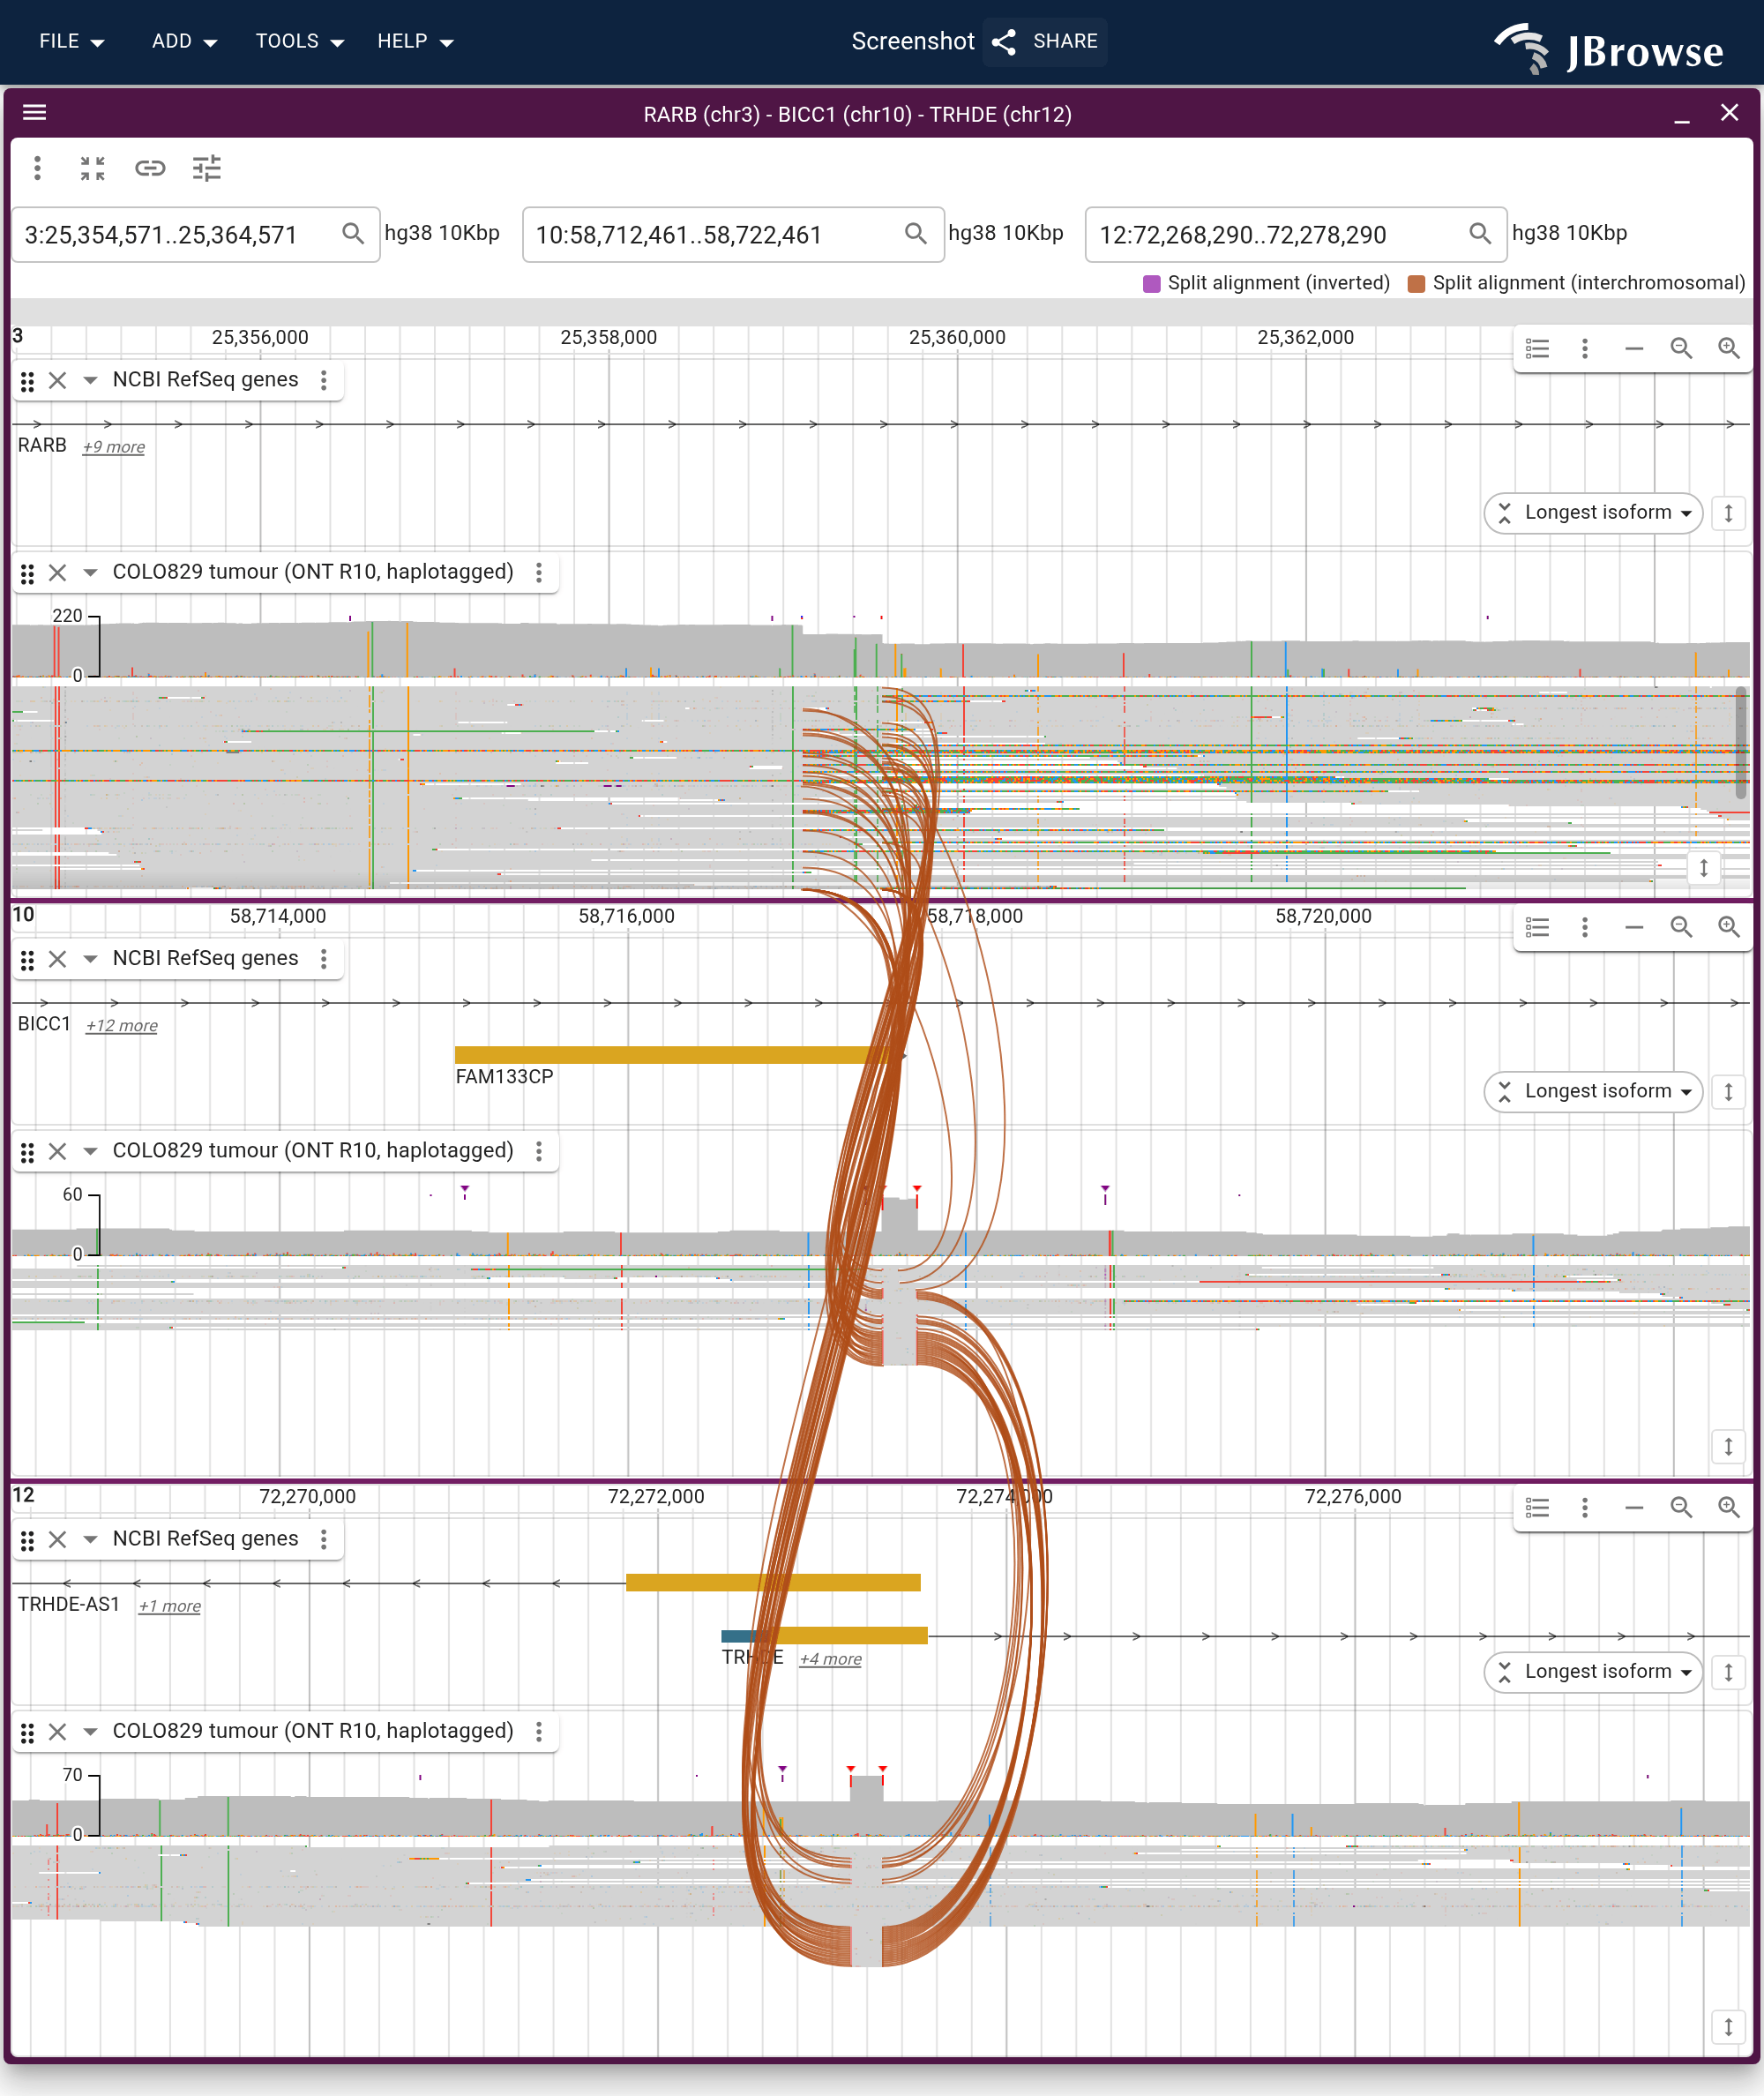Zoom in on the chr3 view

[x=1729, y=349]
